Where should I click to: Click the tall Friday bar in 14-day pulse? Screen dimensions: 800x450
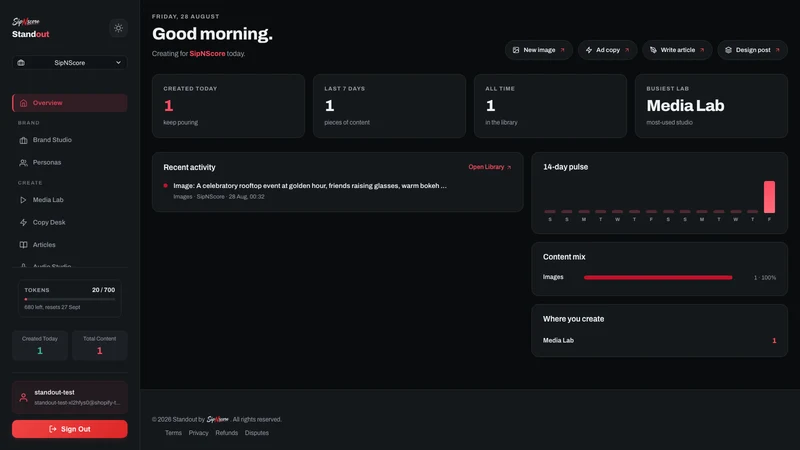769,197
